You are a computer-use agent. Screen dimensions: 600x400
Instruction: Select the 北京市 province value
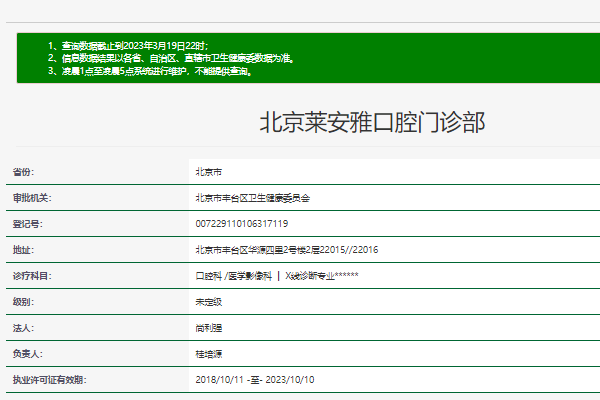coord(209,172)
